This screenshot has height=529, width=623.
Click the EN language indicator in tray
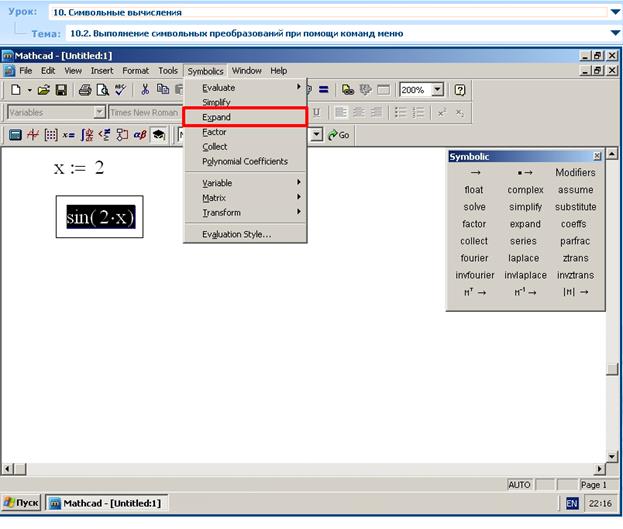pyautogui.click(x=572, y=504)
